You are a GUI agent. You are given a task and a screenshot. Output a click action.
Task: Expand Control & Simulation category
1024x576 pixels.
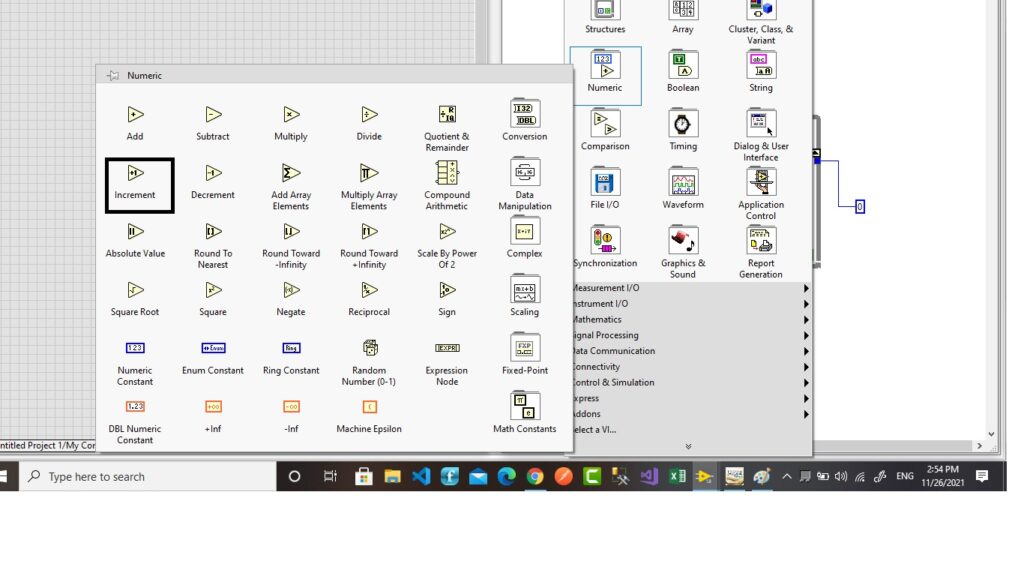(x=692, y=383)
